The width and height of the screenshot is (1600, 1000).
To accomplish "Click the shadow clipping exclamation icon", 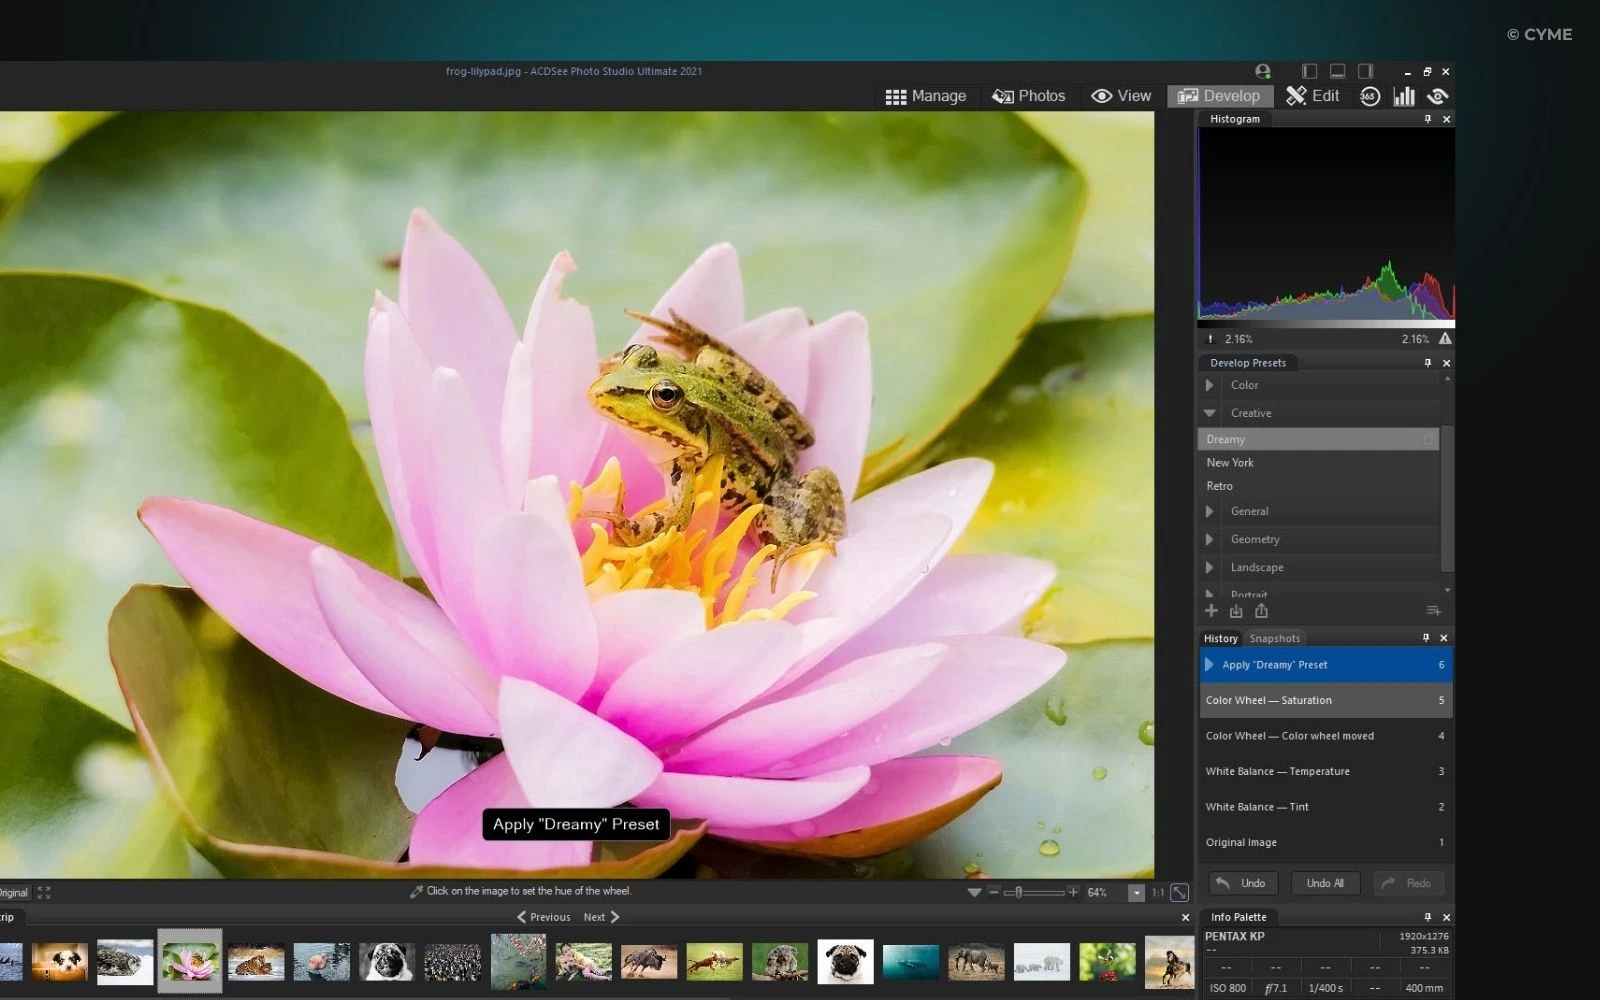I will (x=1210, y=339).
